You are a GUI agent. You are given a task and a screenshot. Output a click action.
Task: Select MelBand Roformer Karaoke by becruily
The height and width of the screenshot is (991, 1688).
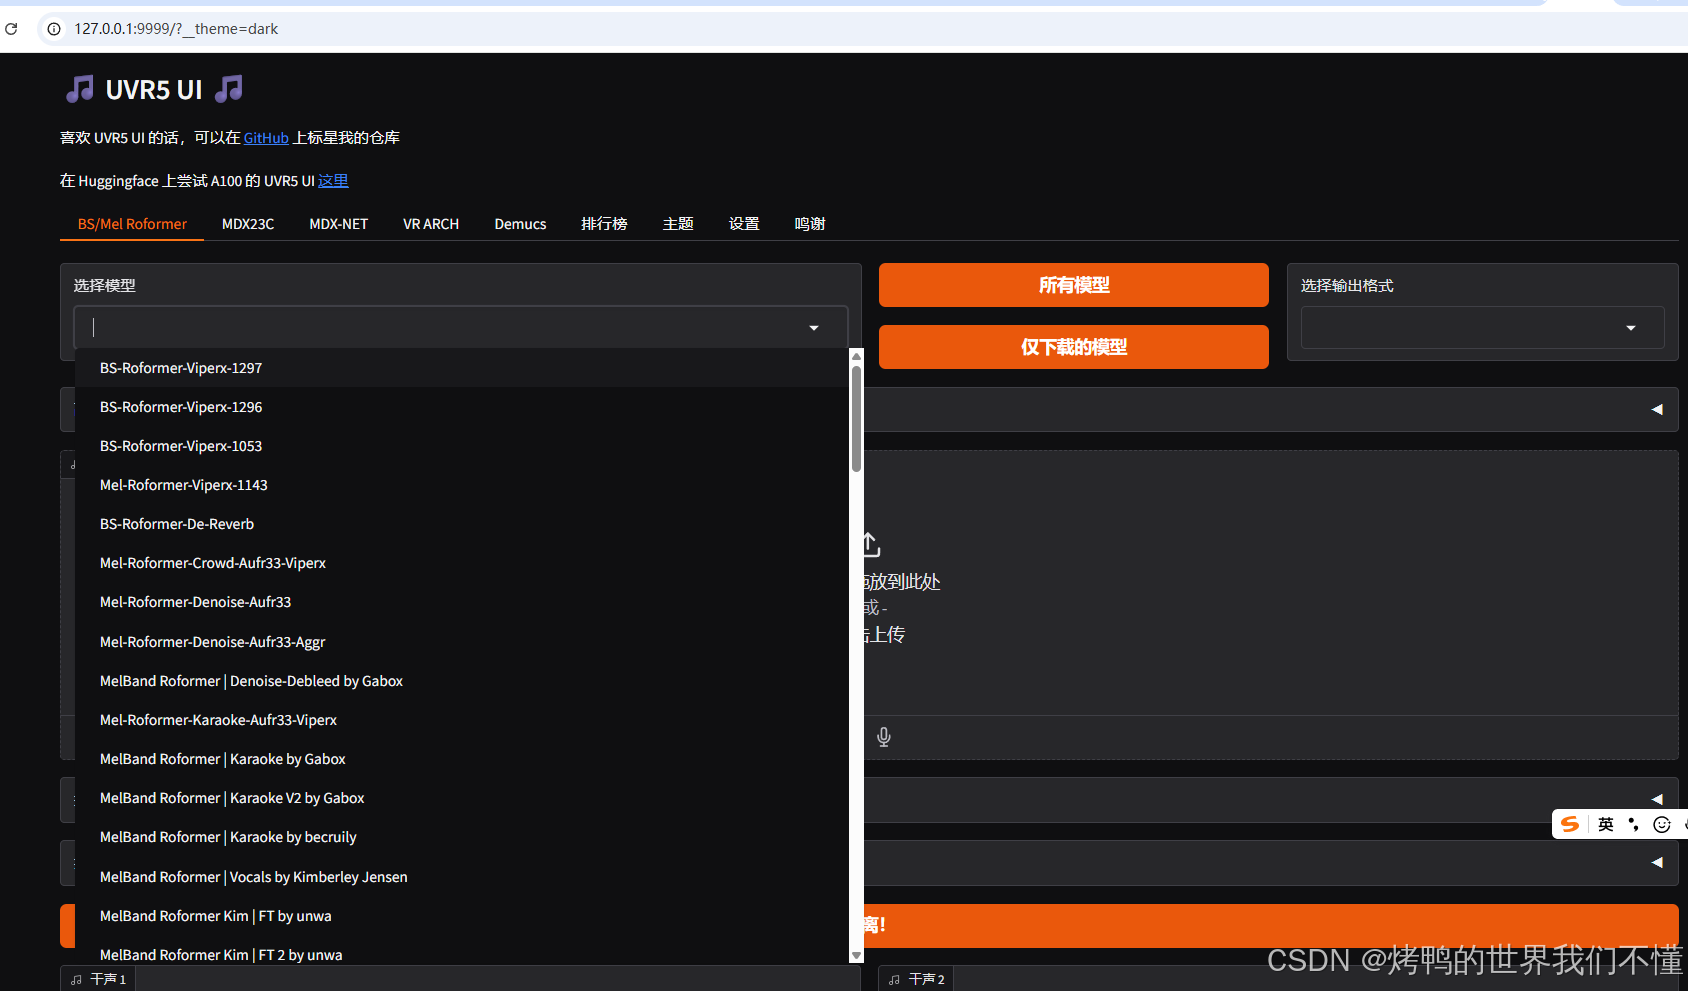pos(462,837)
